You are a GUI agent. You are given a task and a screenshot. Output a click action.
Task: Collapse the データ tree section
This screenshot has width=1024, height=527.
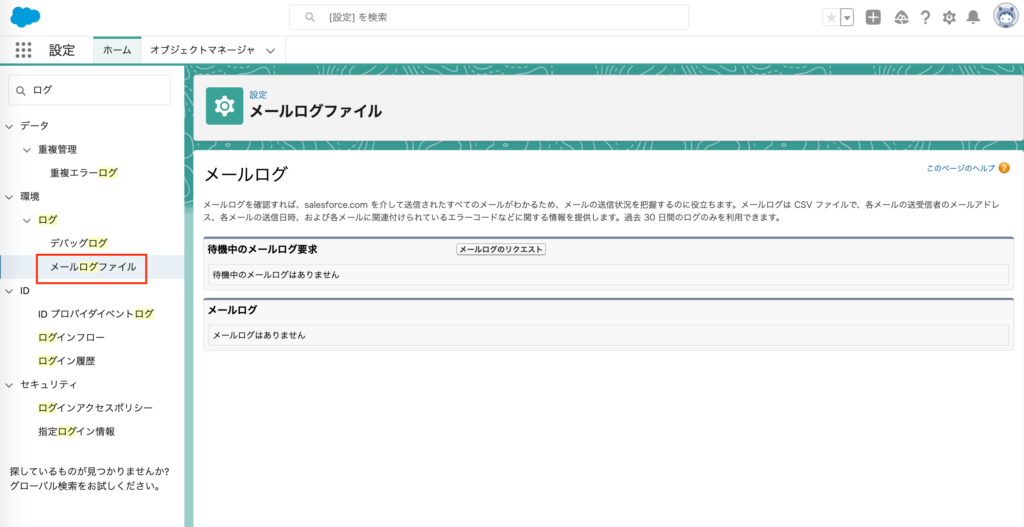click(x=10, y=125)
